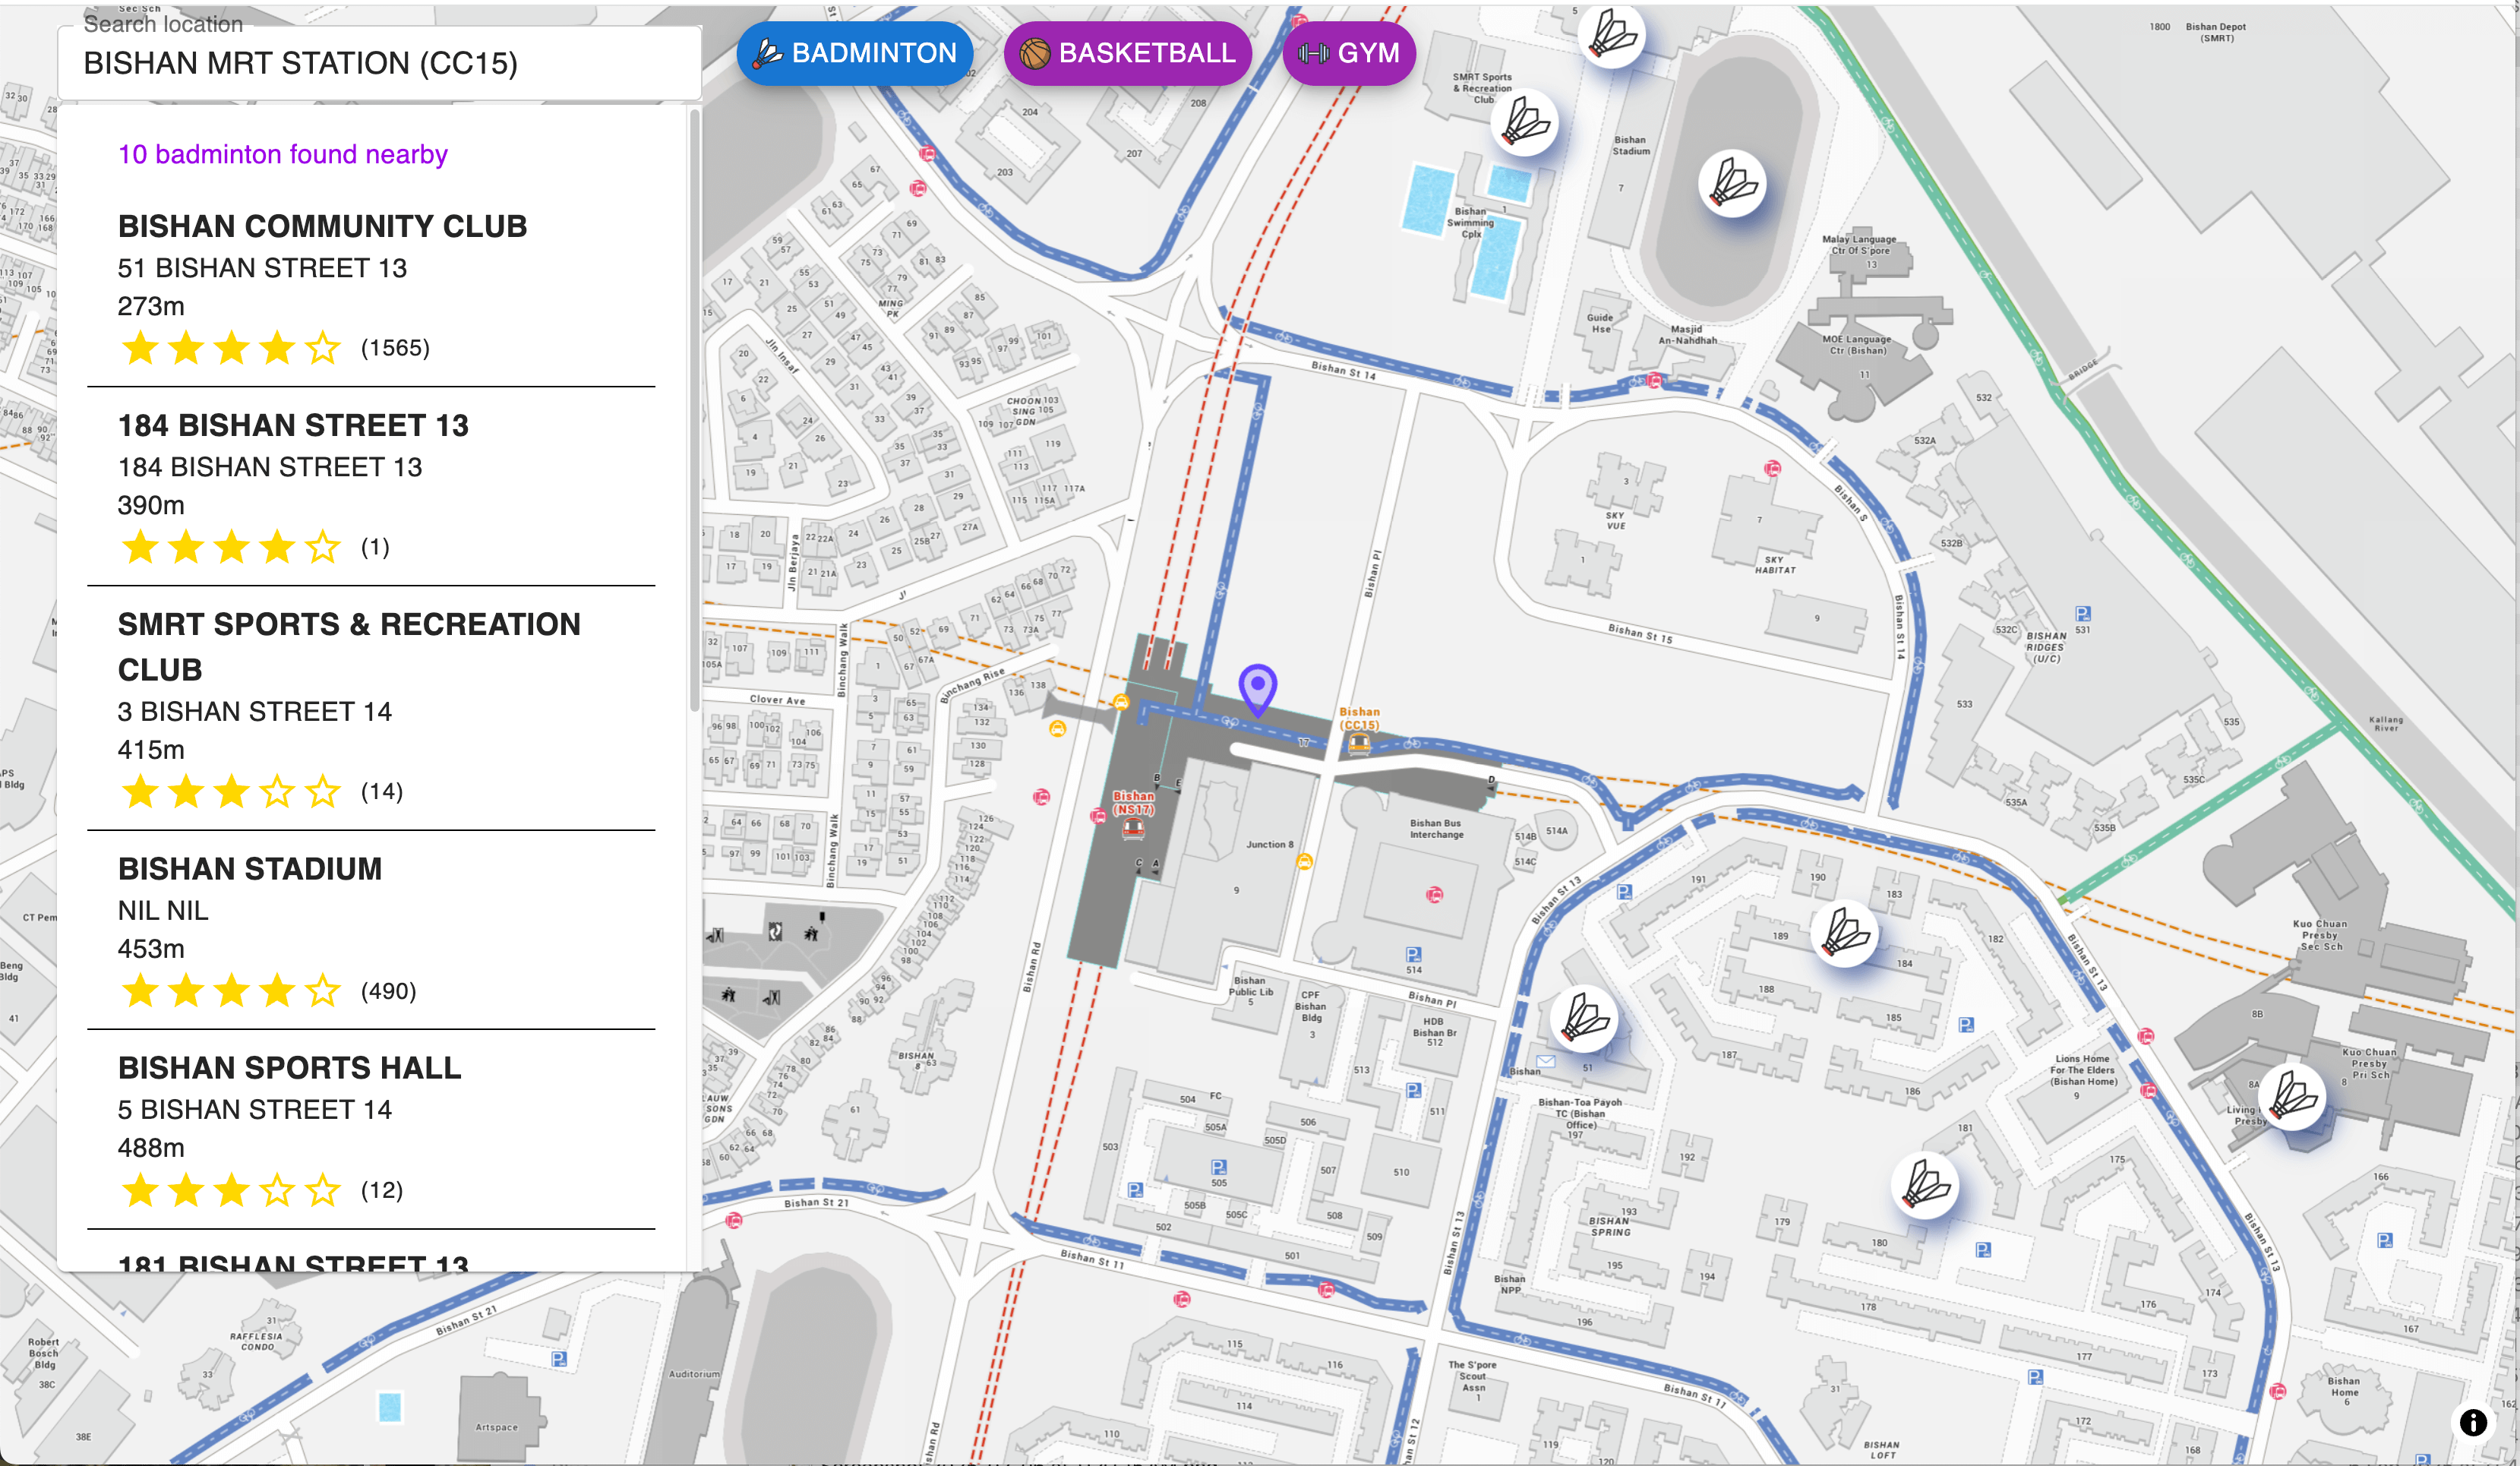The image size is (2520, 1466).
Task: Open the map info icon in corner
Action: (x=2472, y=1422)
